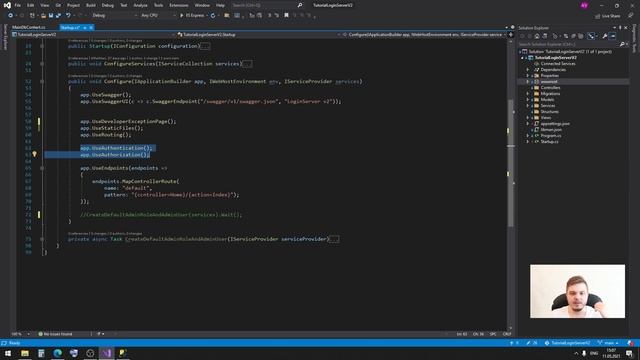Select Connected Services in Solution Explorer
The height and width of the screenshot is (360, 640).
coord(558,64)
